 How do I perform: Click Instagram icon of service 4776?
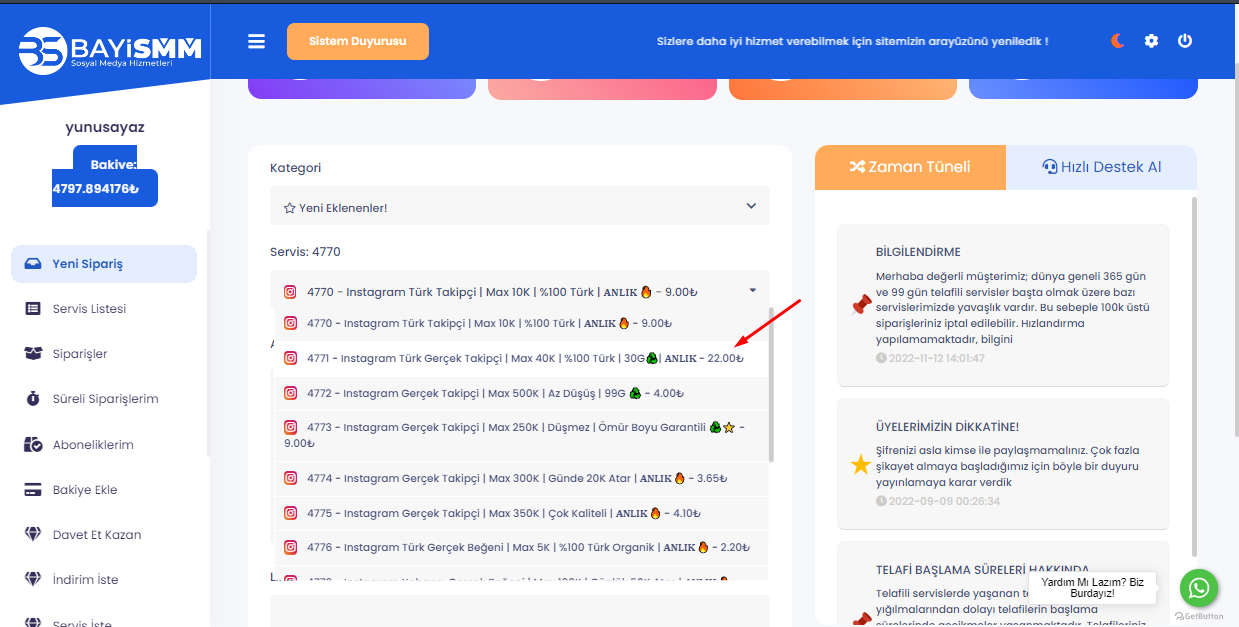pyautogui.click(x=291, y=547)
